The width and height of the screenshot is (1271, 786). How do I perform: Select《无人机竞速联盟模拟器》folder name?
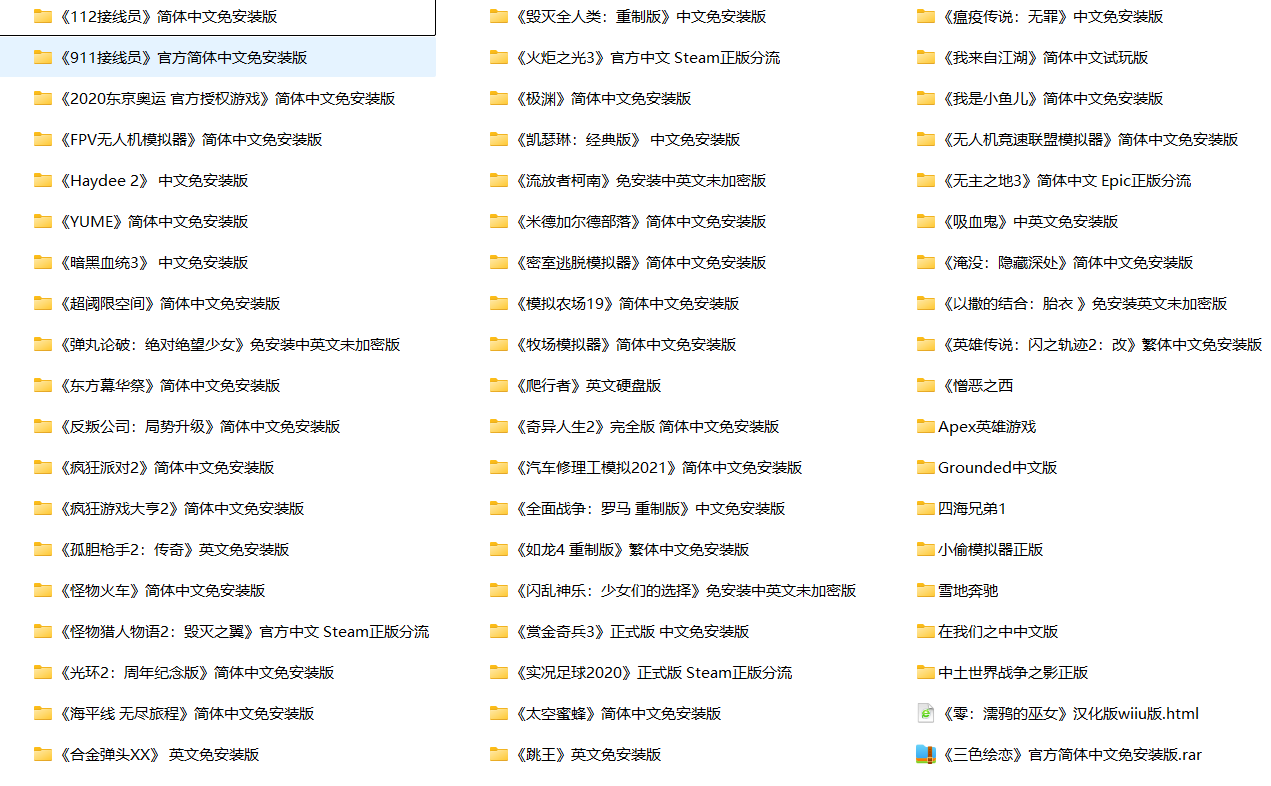1090,139
